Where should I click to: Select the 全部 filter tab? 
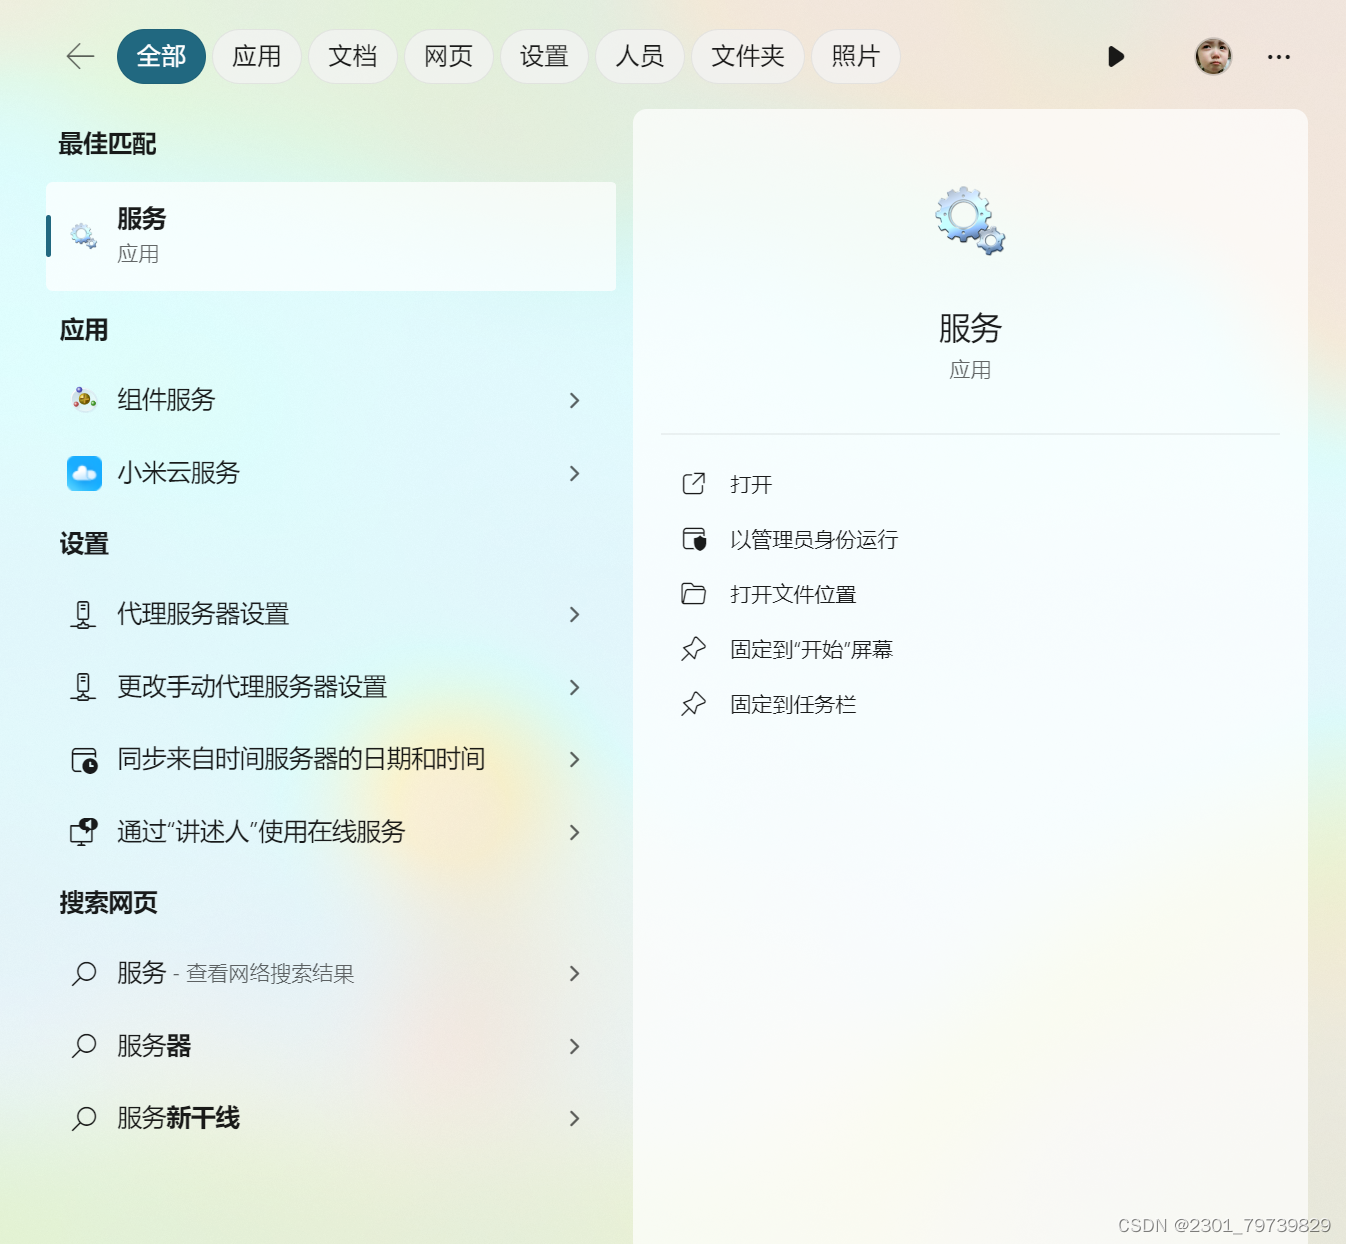[x=161, y=56]
